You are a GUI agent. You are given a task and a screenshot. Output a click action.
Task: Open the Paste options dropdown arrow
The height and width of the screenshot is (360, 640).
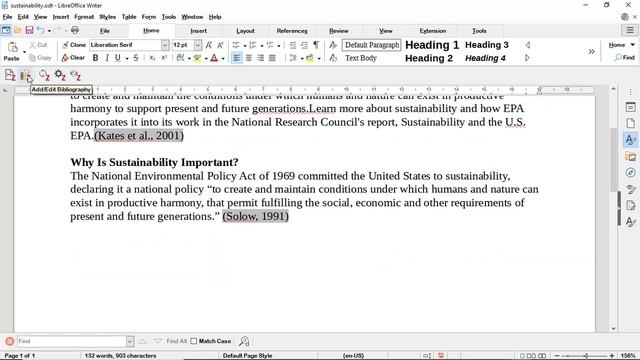(24, 52)
